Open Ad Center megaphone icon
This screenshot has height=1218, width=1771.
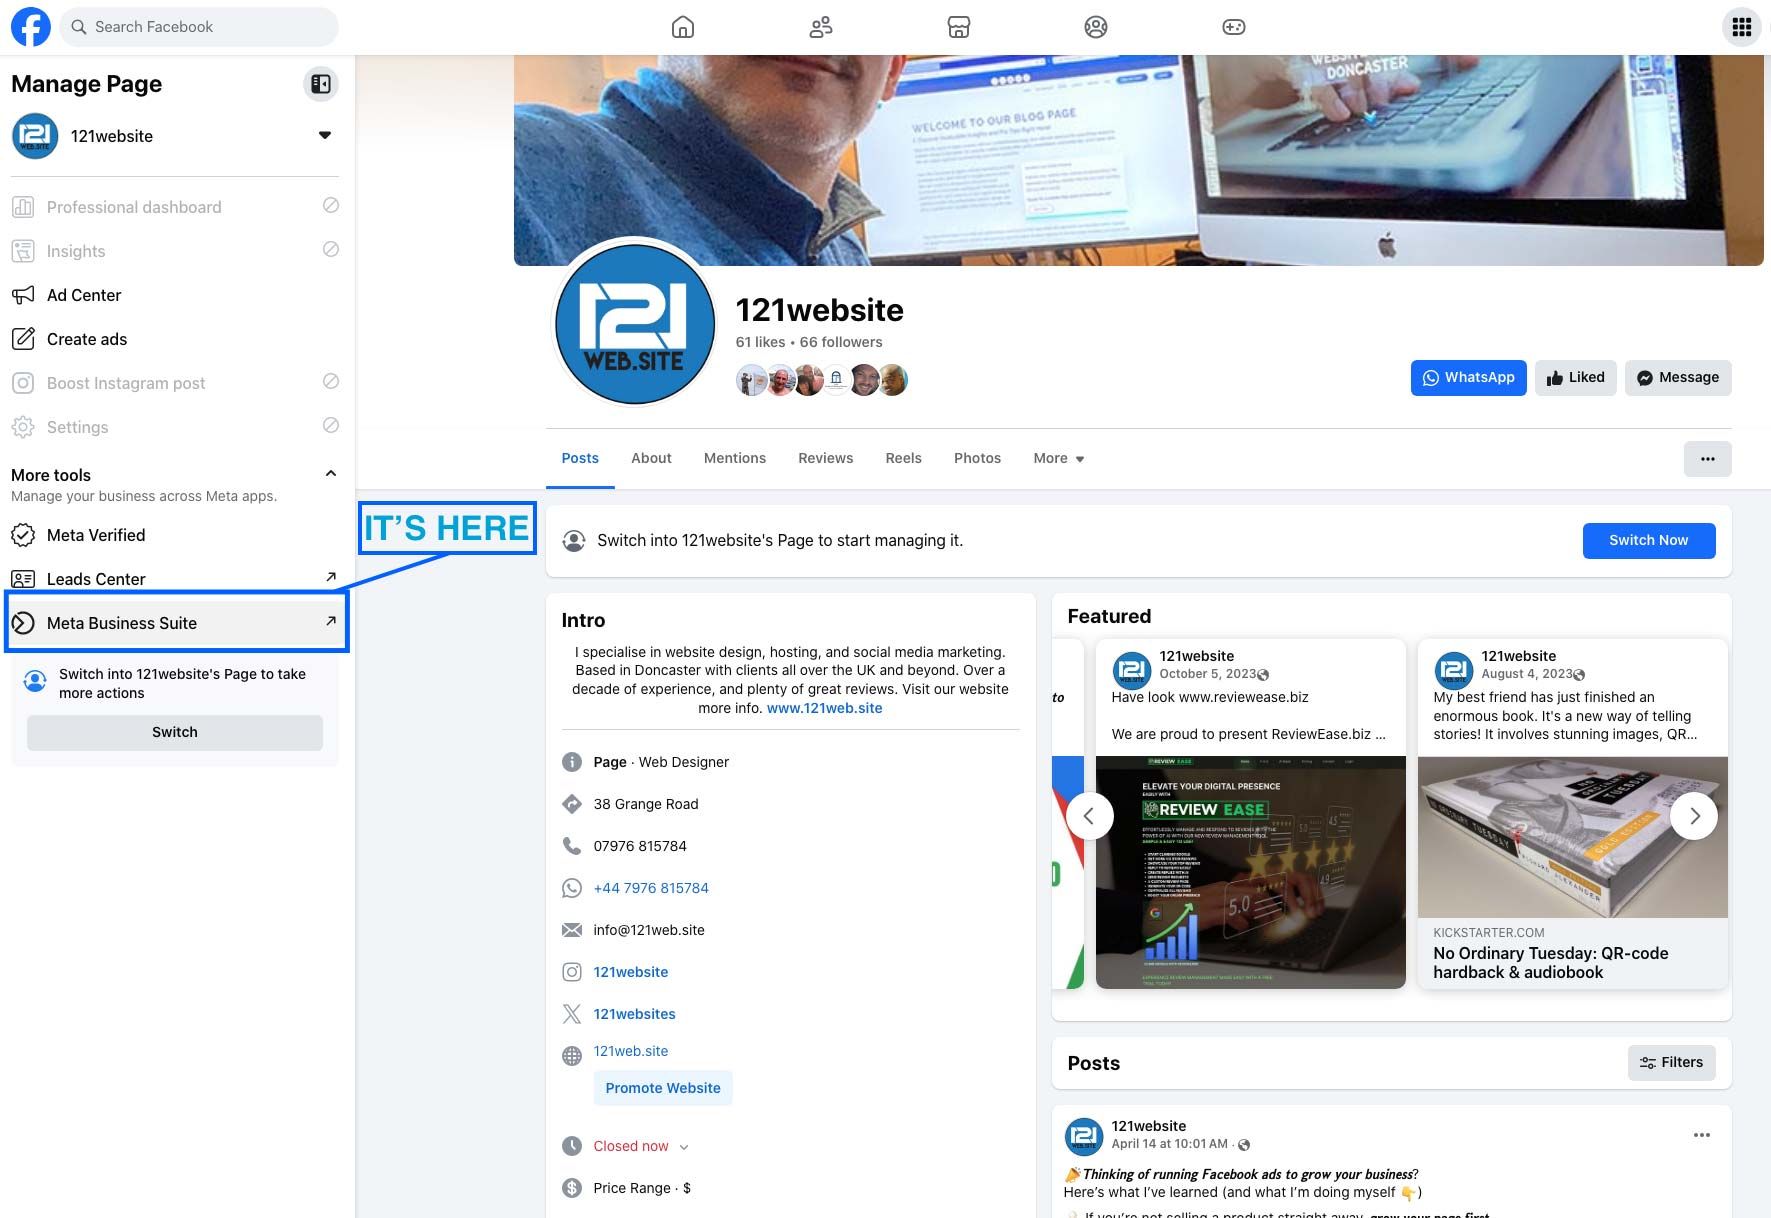(23, 295)
